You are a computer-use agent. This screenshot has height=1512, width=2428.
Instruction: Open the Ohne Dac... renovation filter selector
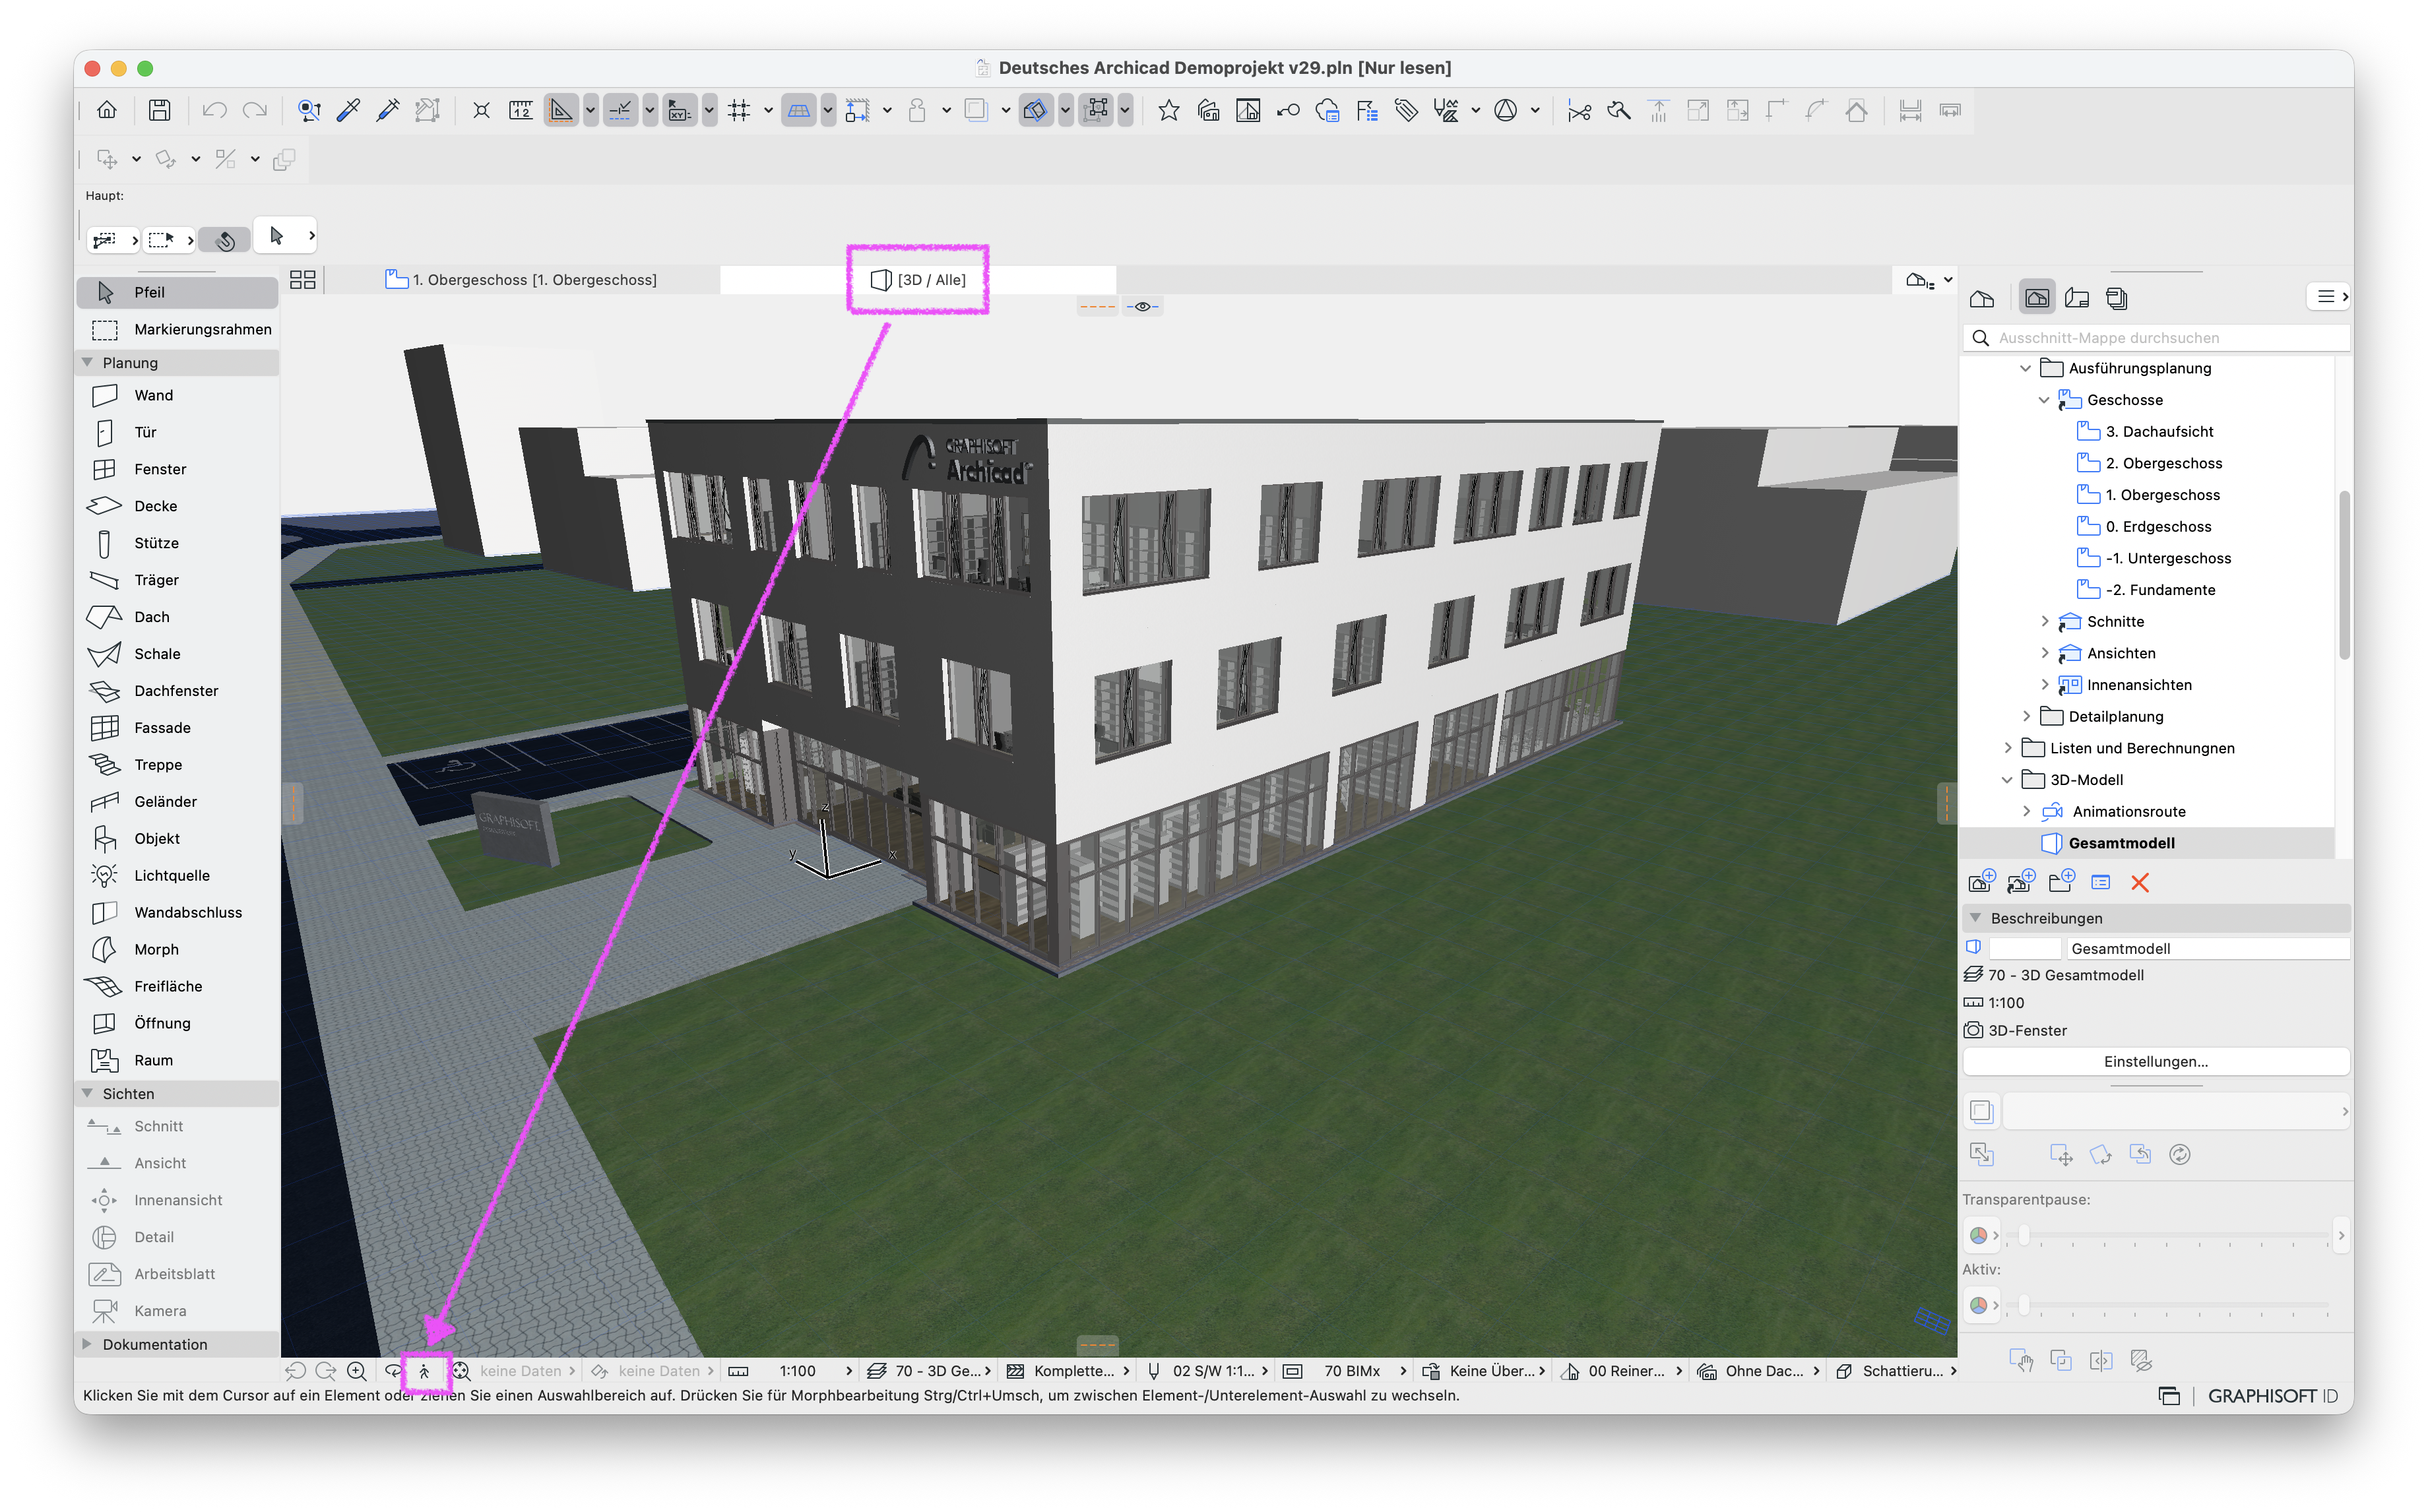[x=1758, y=1371]
